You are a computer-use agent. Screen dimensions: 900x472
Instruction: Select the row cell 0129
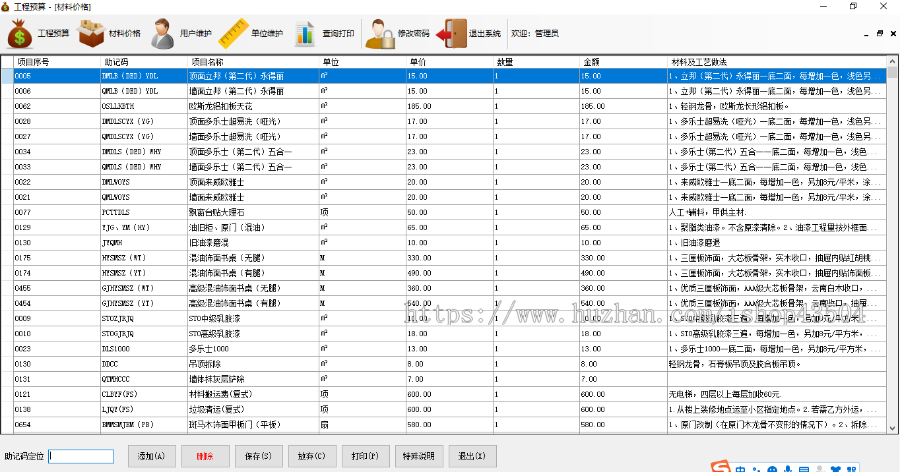57,227
